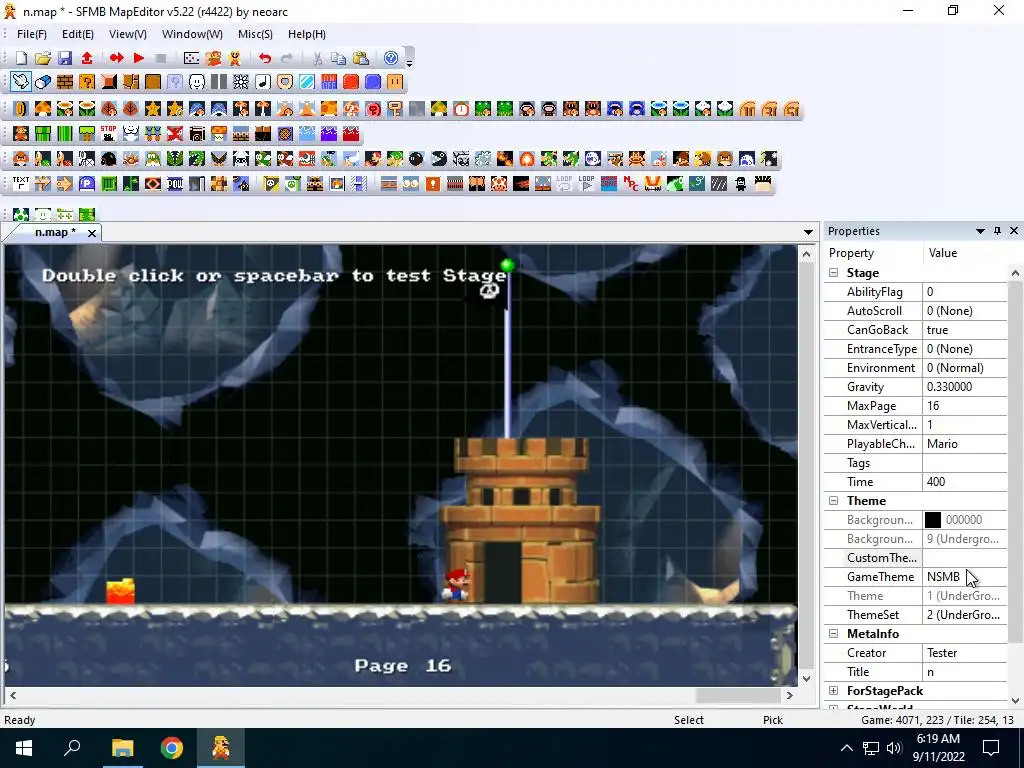Viewport: 1024px width, 768px height.
Task: Select the blue P-switch icon
Action: coord(87,184)
